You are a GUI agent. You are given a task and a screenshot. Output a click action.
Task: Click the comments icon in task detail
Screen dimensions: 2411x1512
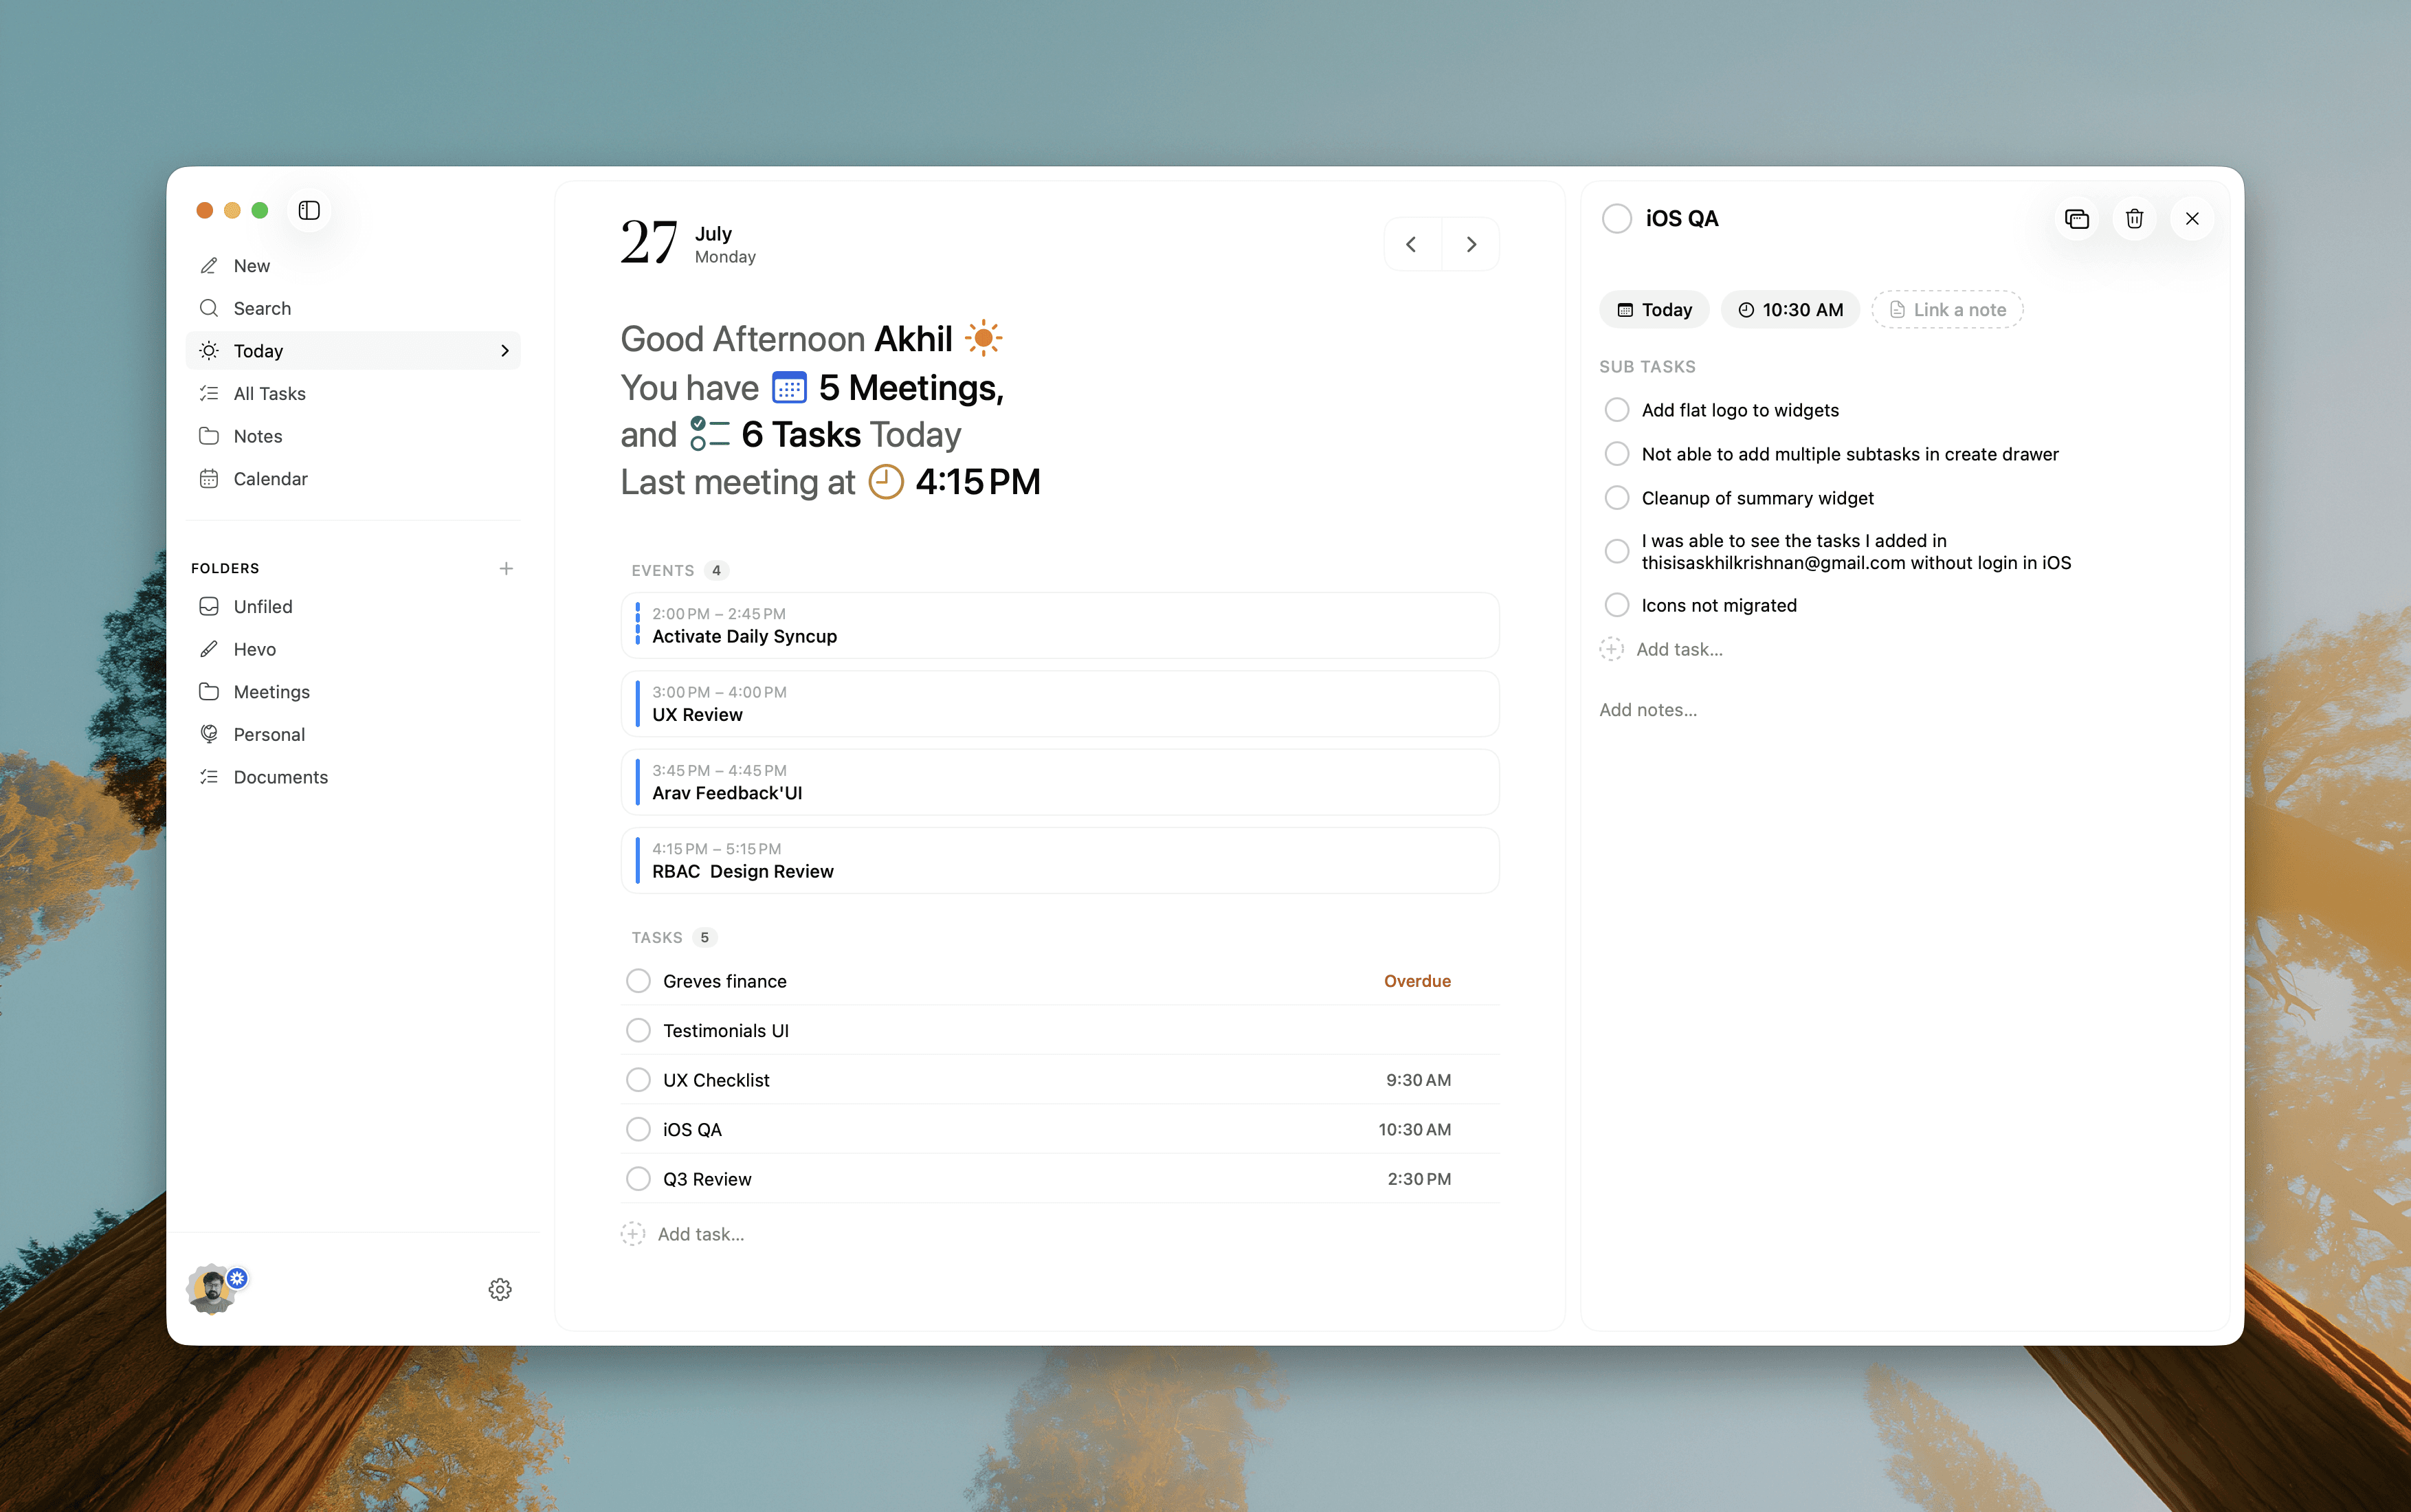pyautogui.click(x=2076, y=218)
